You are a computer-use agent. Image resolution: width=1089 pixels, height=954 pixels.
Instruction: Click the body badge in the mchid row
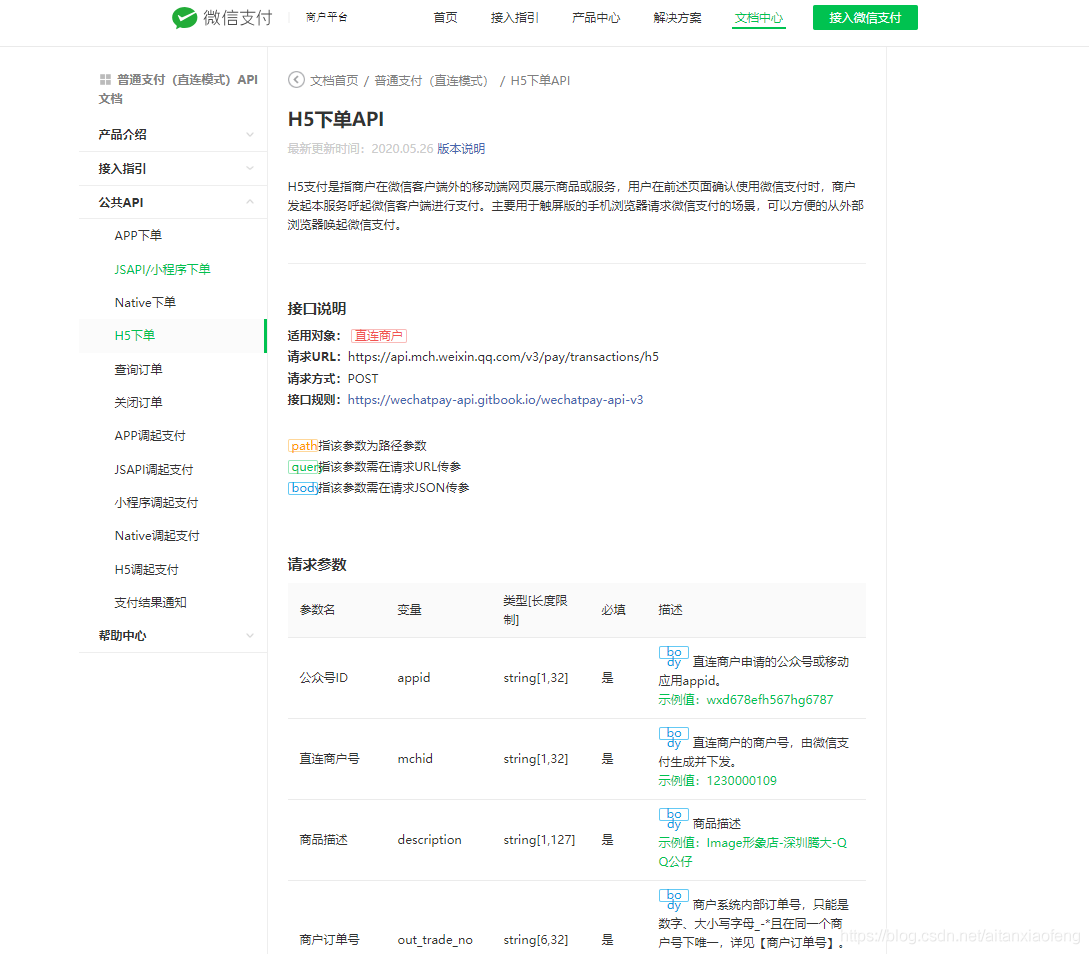673,739
